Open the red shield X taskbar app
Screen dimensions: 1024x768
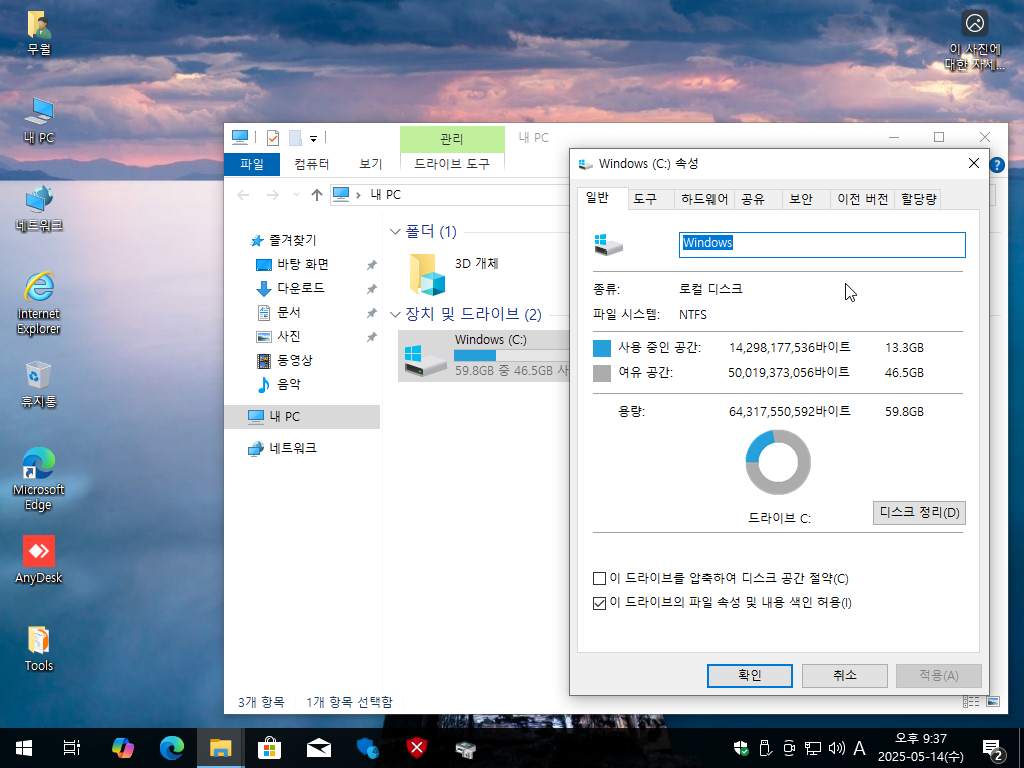[417, 748]
